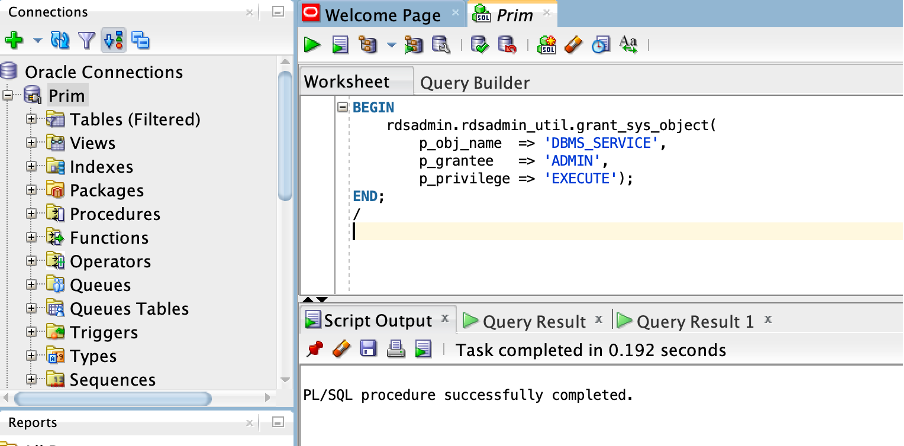Expand the Procedures node
Viewport: 904px width, 446px height.
tap(31, 213)
